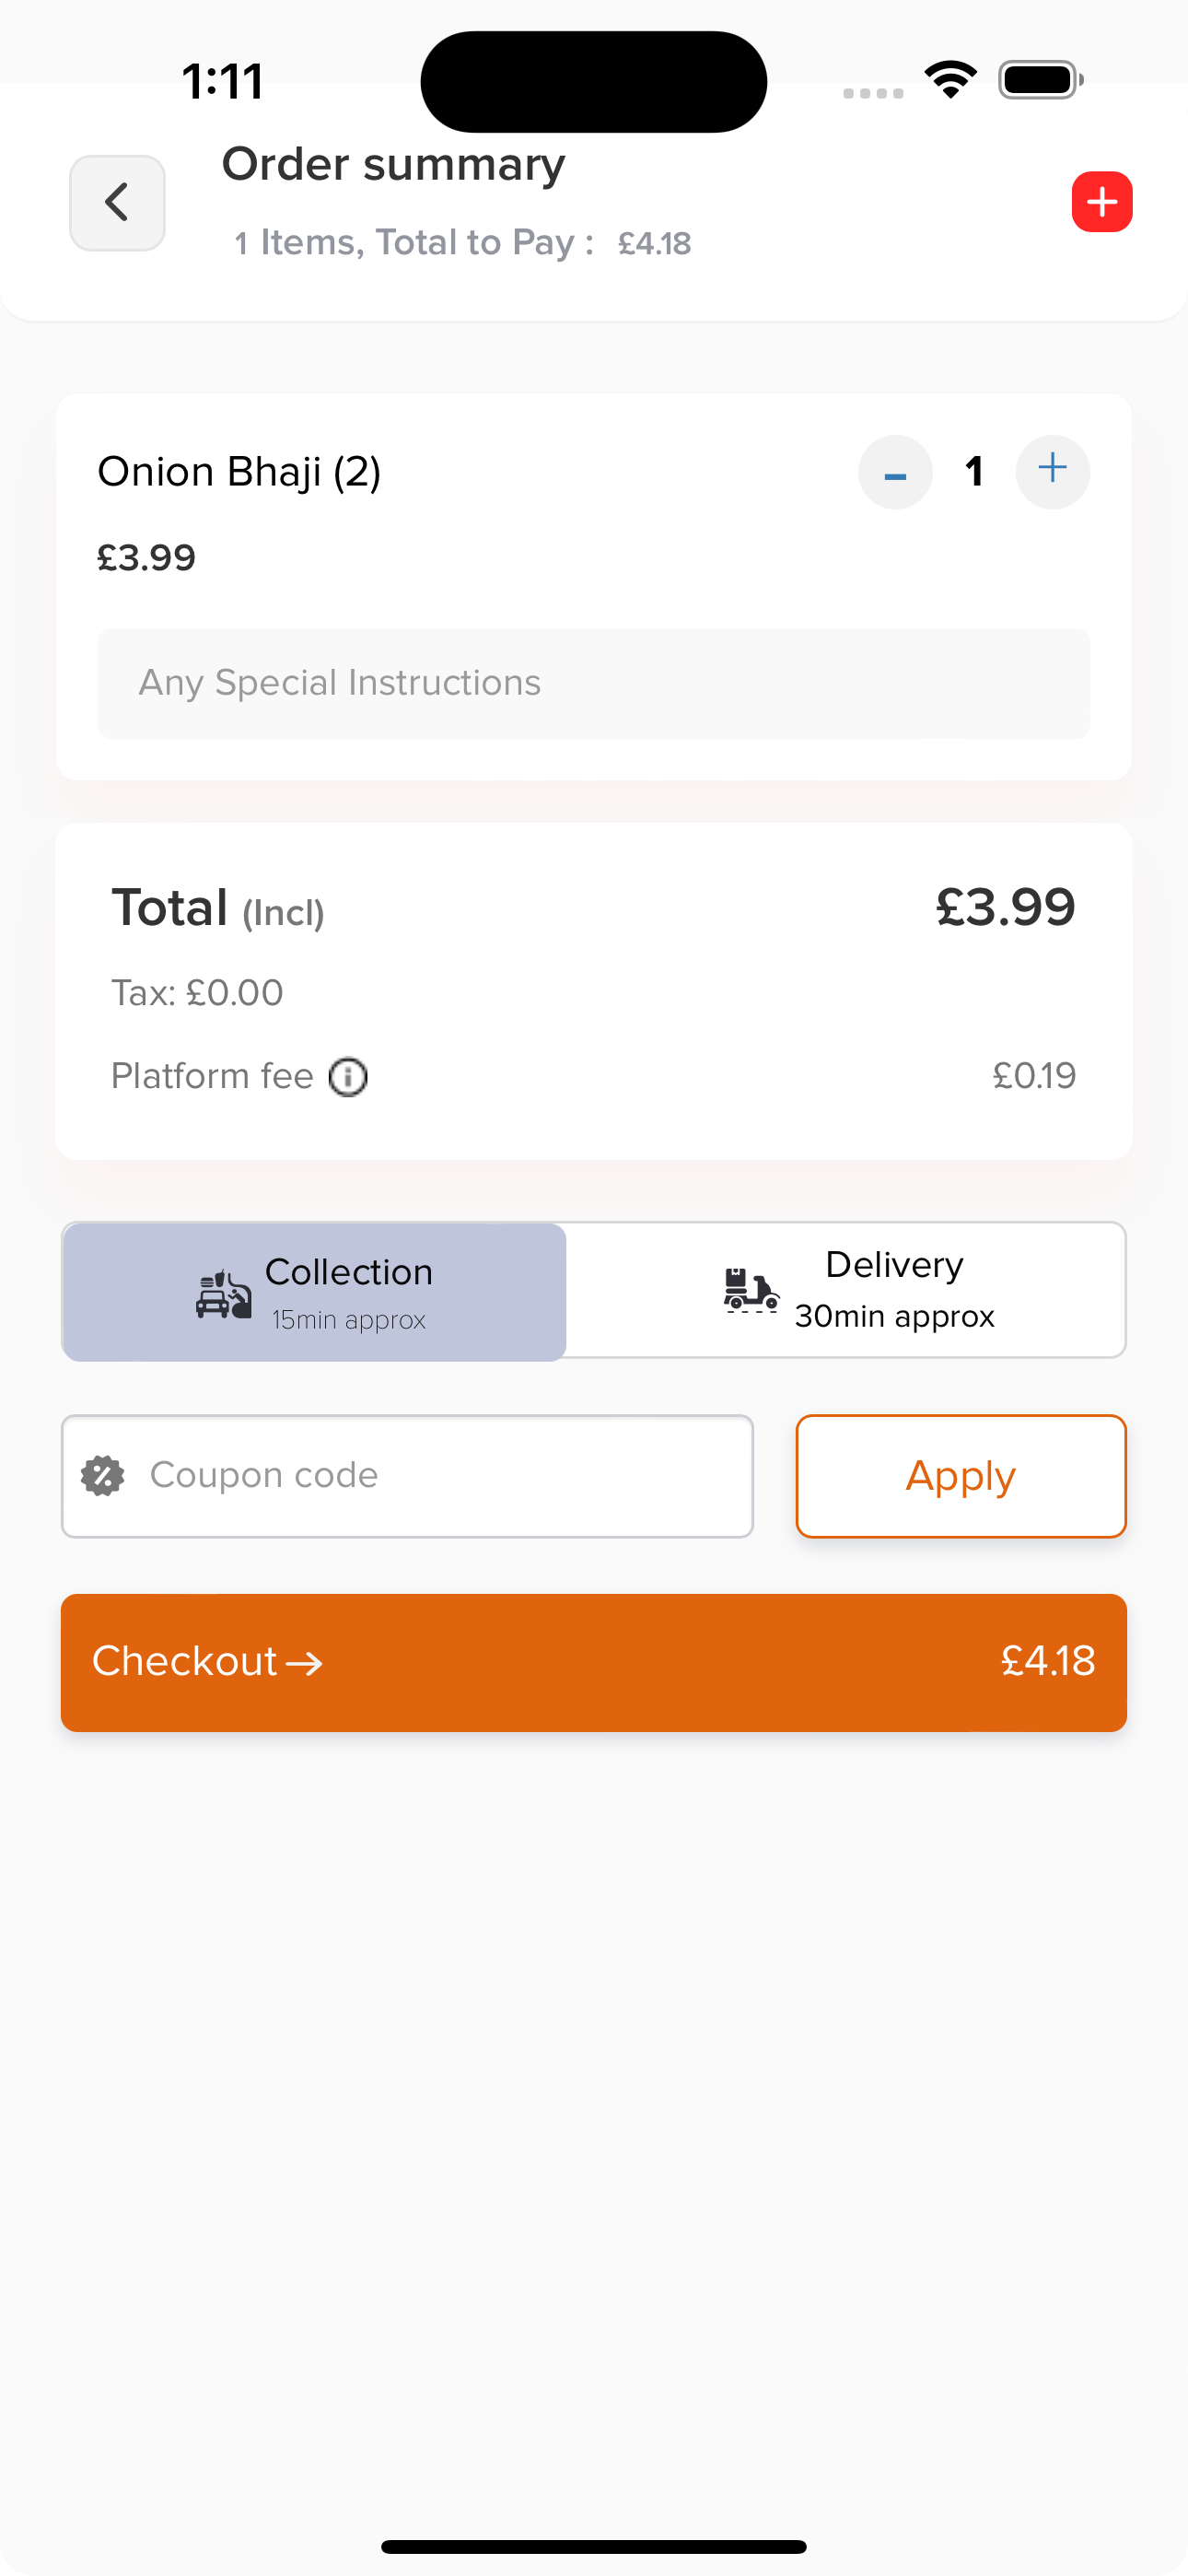
Task: Decrease Onion Bhaji quantity with minus
Action: pos(895,472)
